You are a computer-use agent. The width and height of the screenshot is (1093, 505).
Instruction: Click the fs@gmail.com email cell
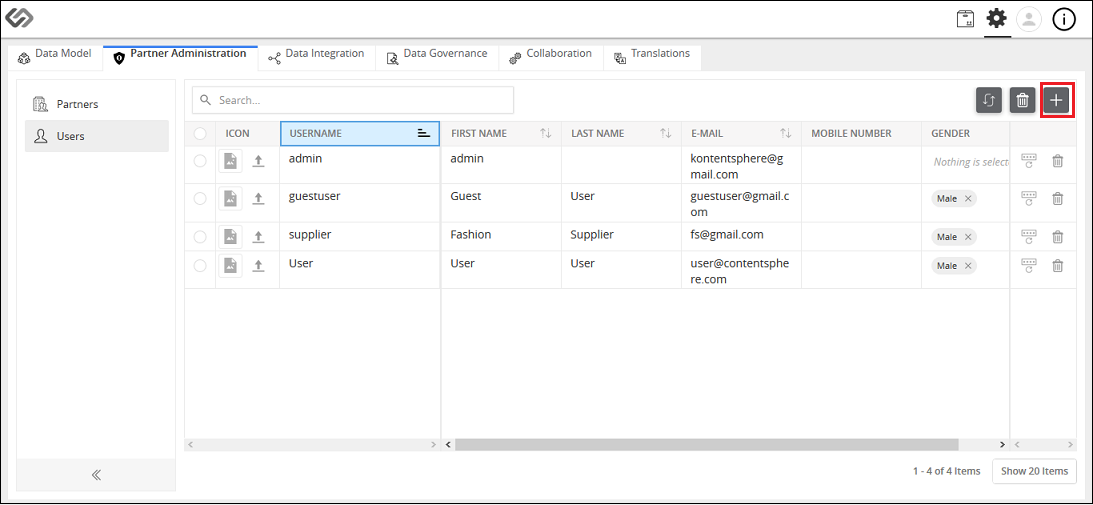pyautogui.click(x=741, y=236)
